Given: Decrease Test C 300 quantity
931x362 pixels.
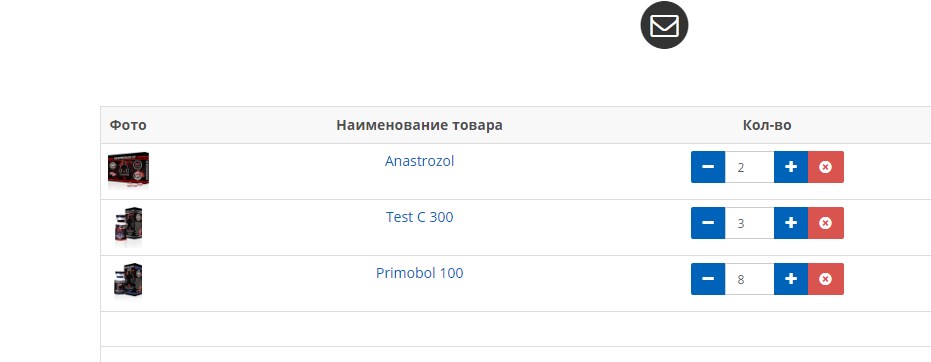Looking at the screenshot, I should (x=708, y=223).
